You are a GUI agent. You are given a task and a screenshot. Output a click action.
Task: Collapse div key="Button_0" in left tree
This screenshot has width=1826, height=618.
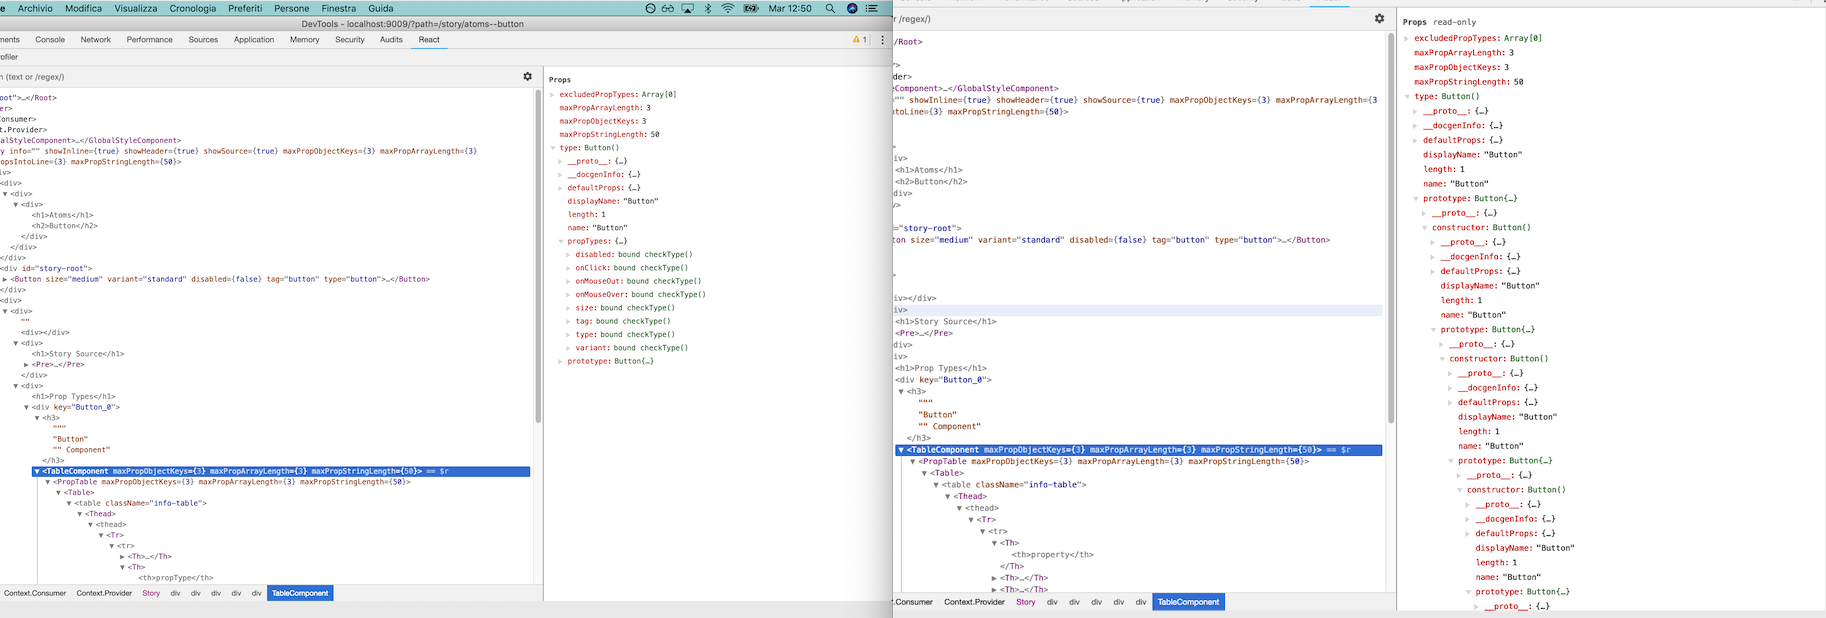tap(27, 408)
